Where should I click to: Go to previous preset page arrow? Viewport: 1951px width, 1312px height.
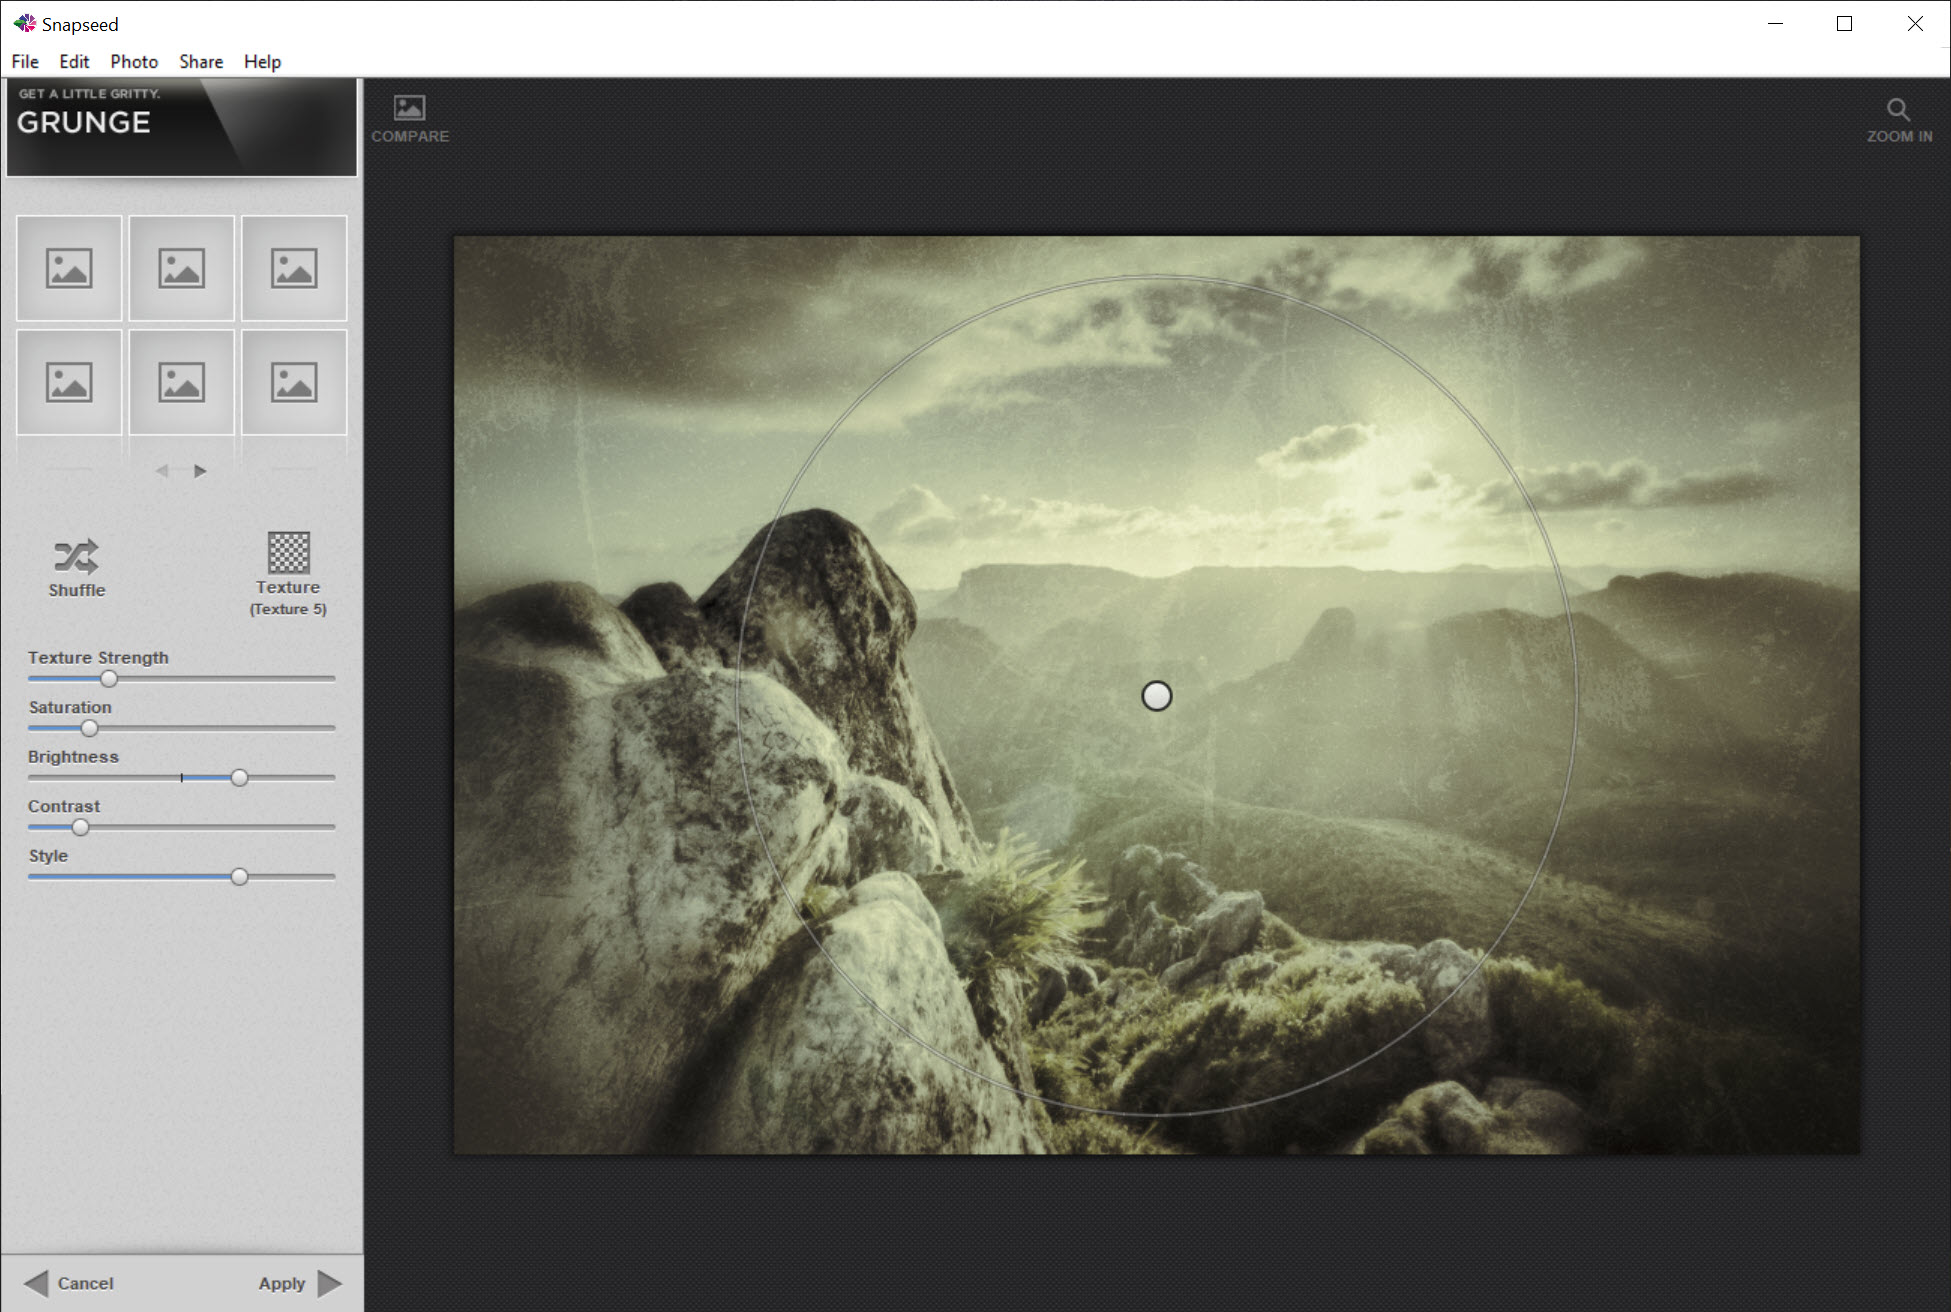(162, 471)
